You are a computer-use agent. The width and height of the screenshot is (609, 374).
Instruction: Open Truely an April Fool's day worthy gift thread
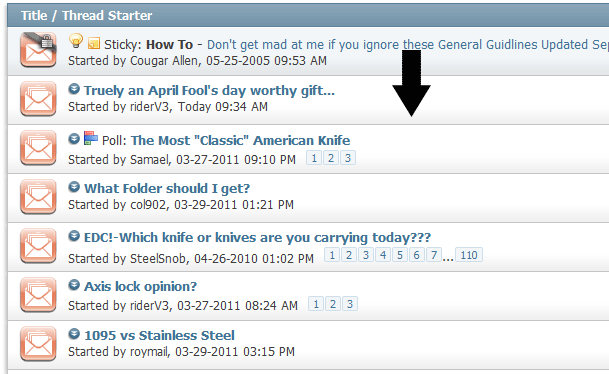point(209,90)
